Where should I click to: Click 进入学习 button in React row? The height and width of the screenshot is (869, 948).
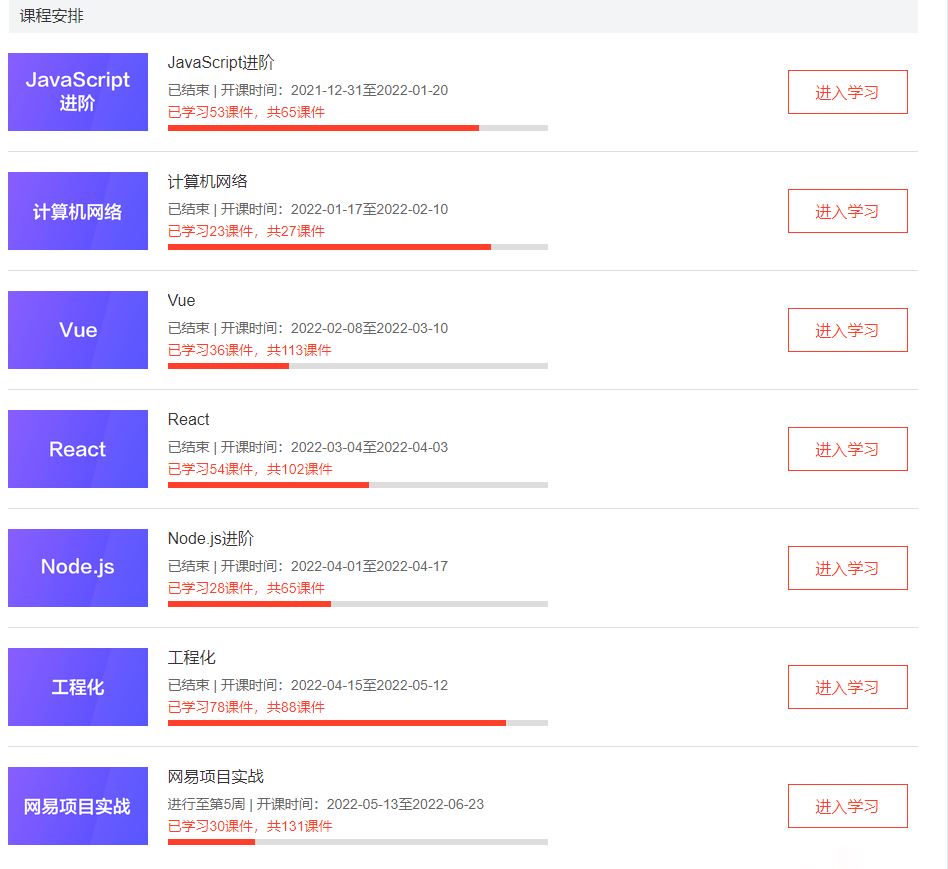(847, 449)
